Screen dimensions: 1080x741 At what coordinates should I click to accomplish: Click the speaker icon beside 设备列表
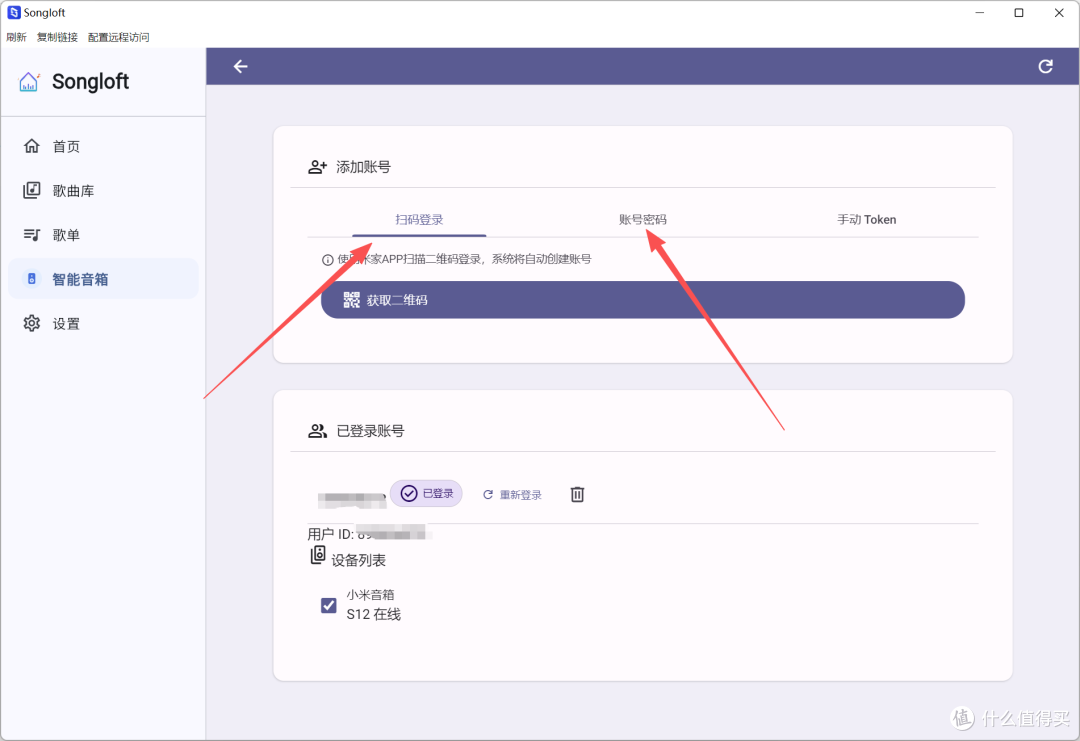[x=318, y=555]
